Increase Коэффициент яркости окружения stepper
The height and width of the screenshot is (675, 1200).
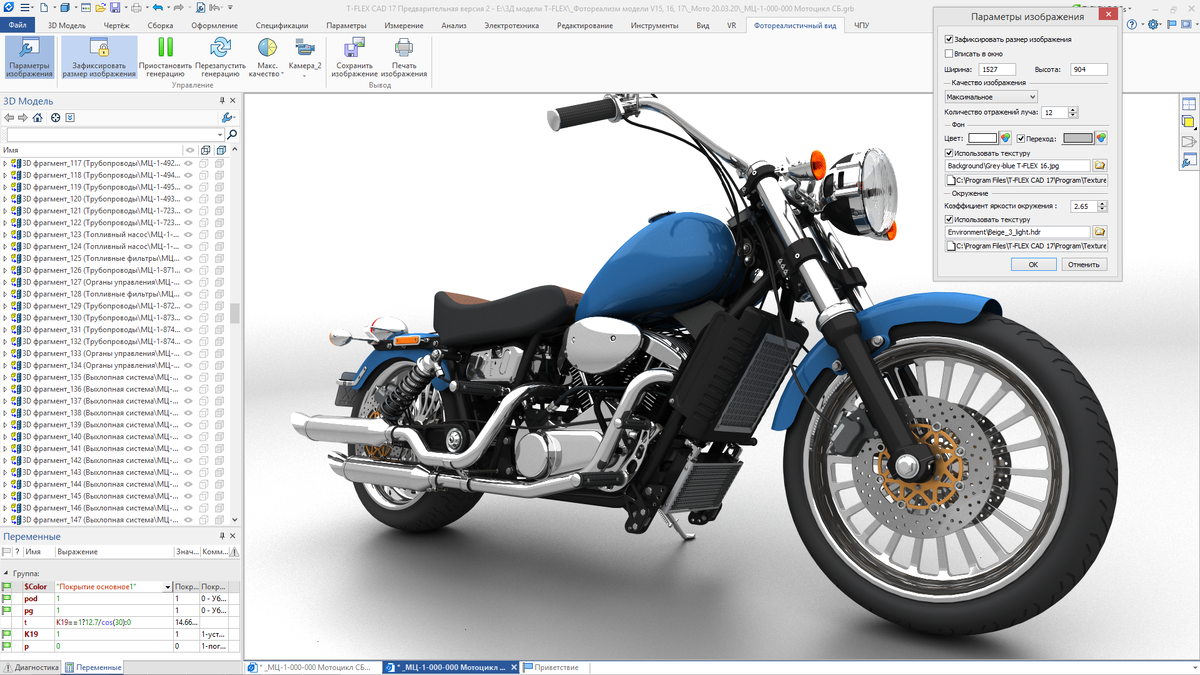pyautogui.click(x=1103, y=203)
